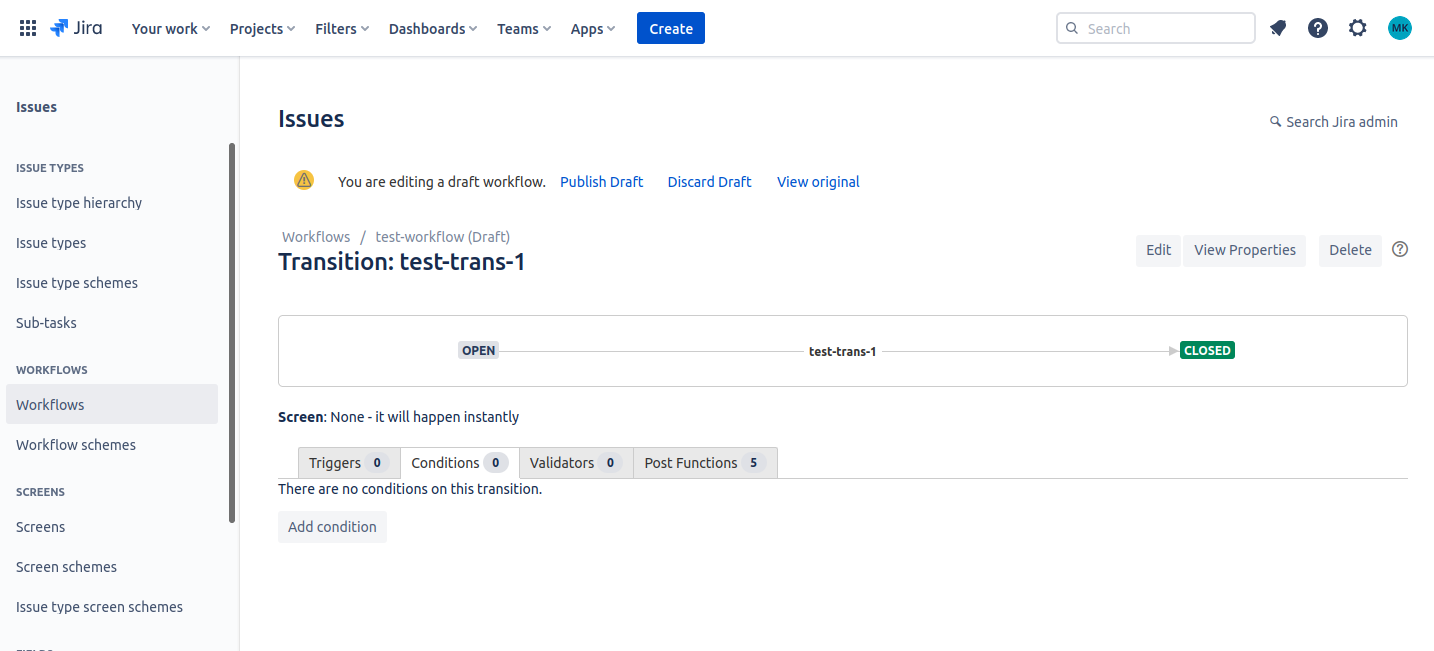1434x651 pixels.
Task: Switch to the Post Functions tab
Action: pos(704,463)
